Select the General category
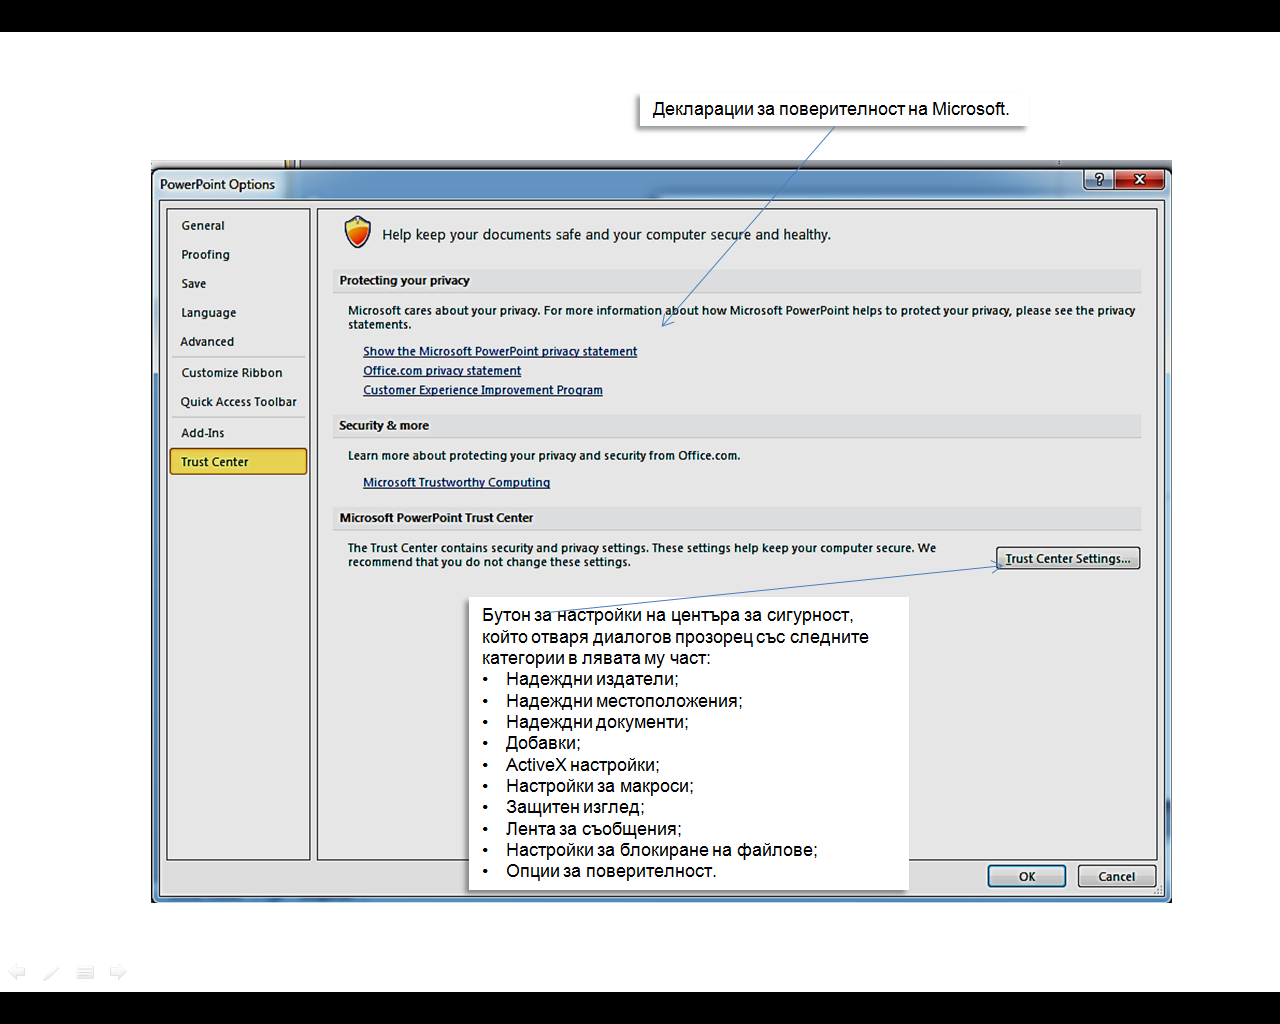Screen dimensions: 1280x1024 point(238,226)
